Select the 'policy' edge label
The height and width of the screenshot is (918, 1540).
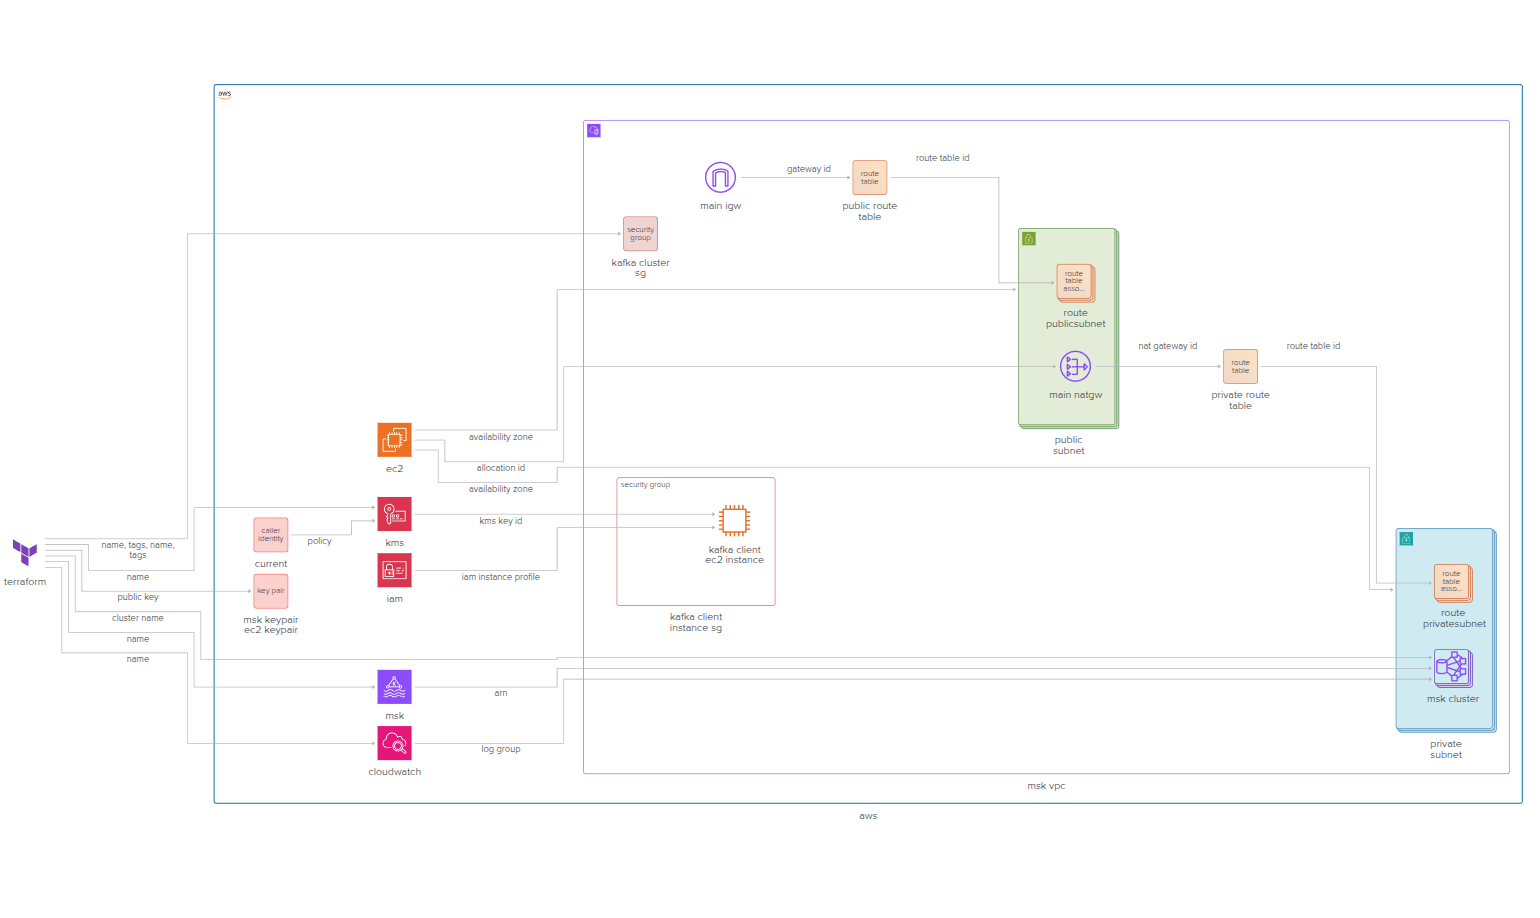point(319,541)
